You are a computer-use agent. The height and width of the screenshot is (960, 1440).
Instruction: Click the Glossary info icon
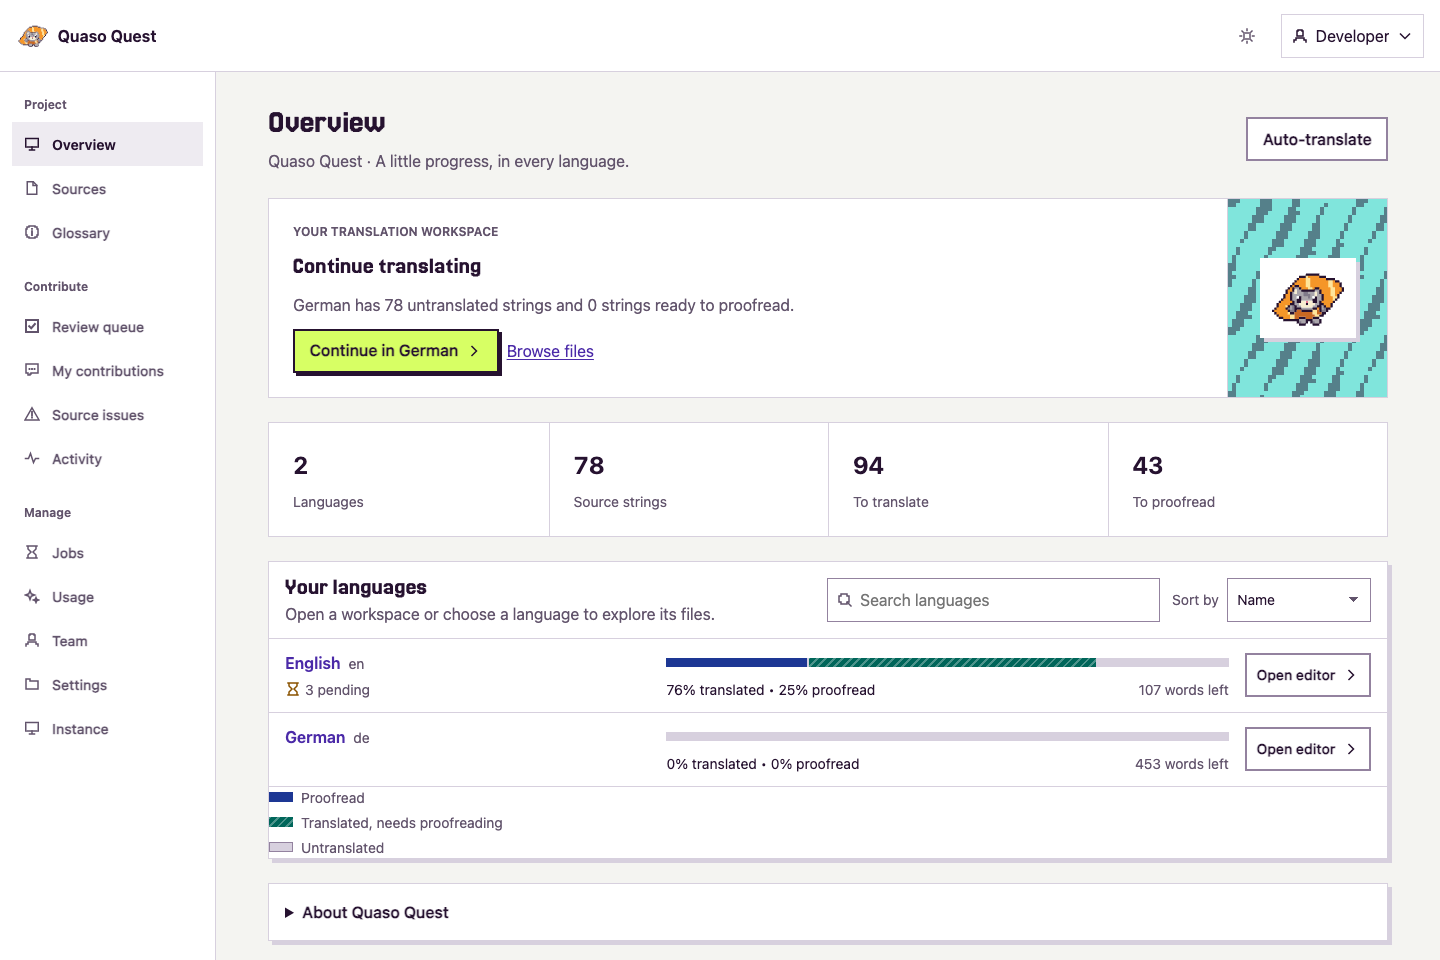pos(32,232)
